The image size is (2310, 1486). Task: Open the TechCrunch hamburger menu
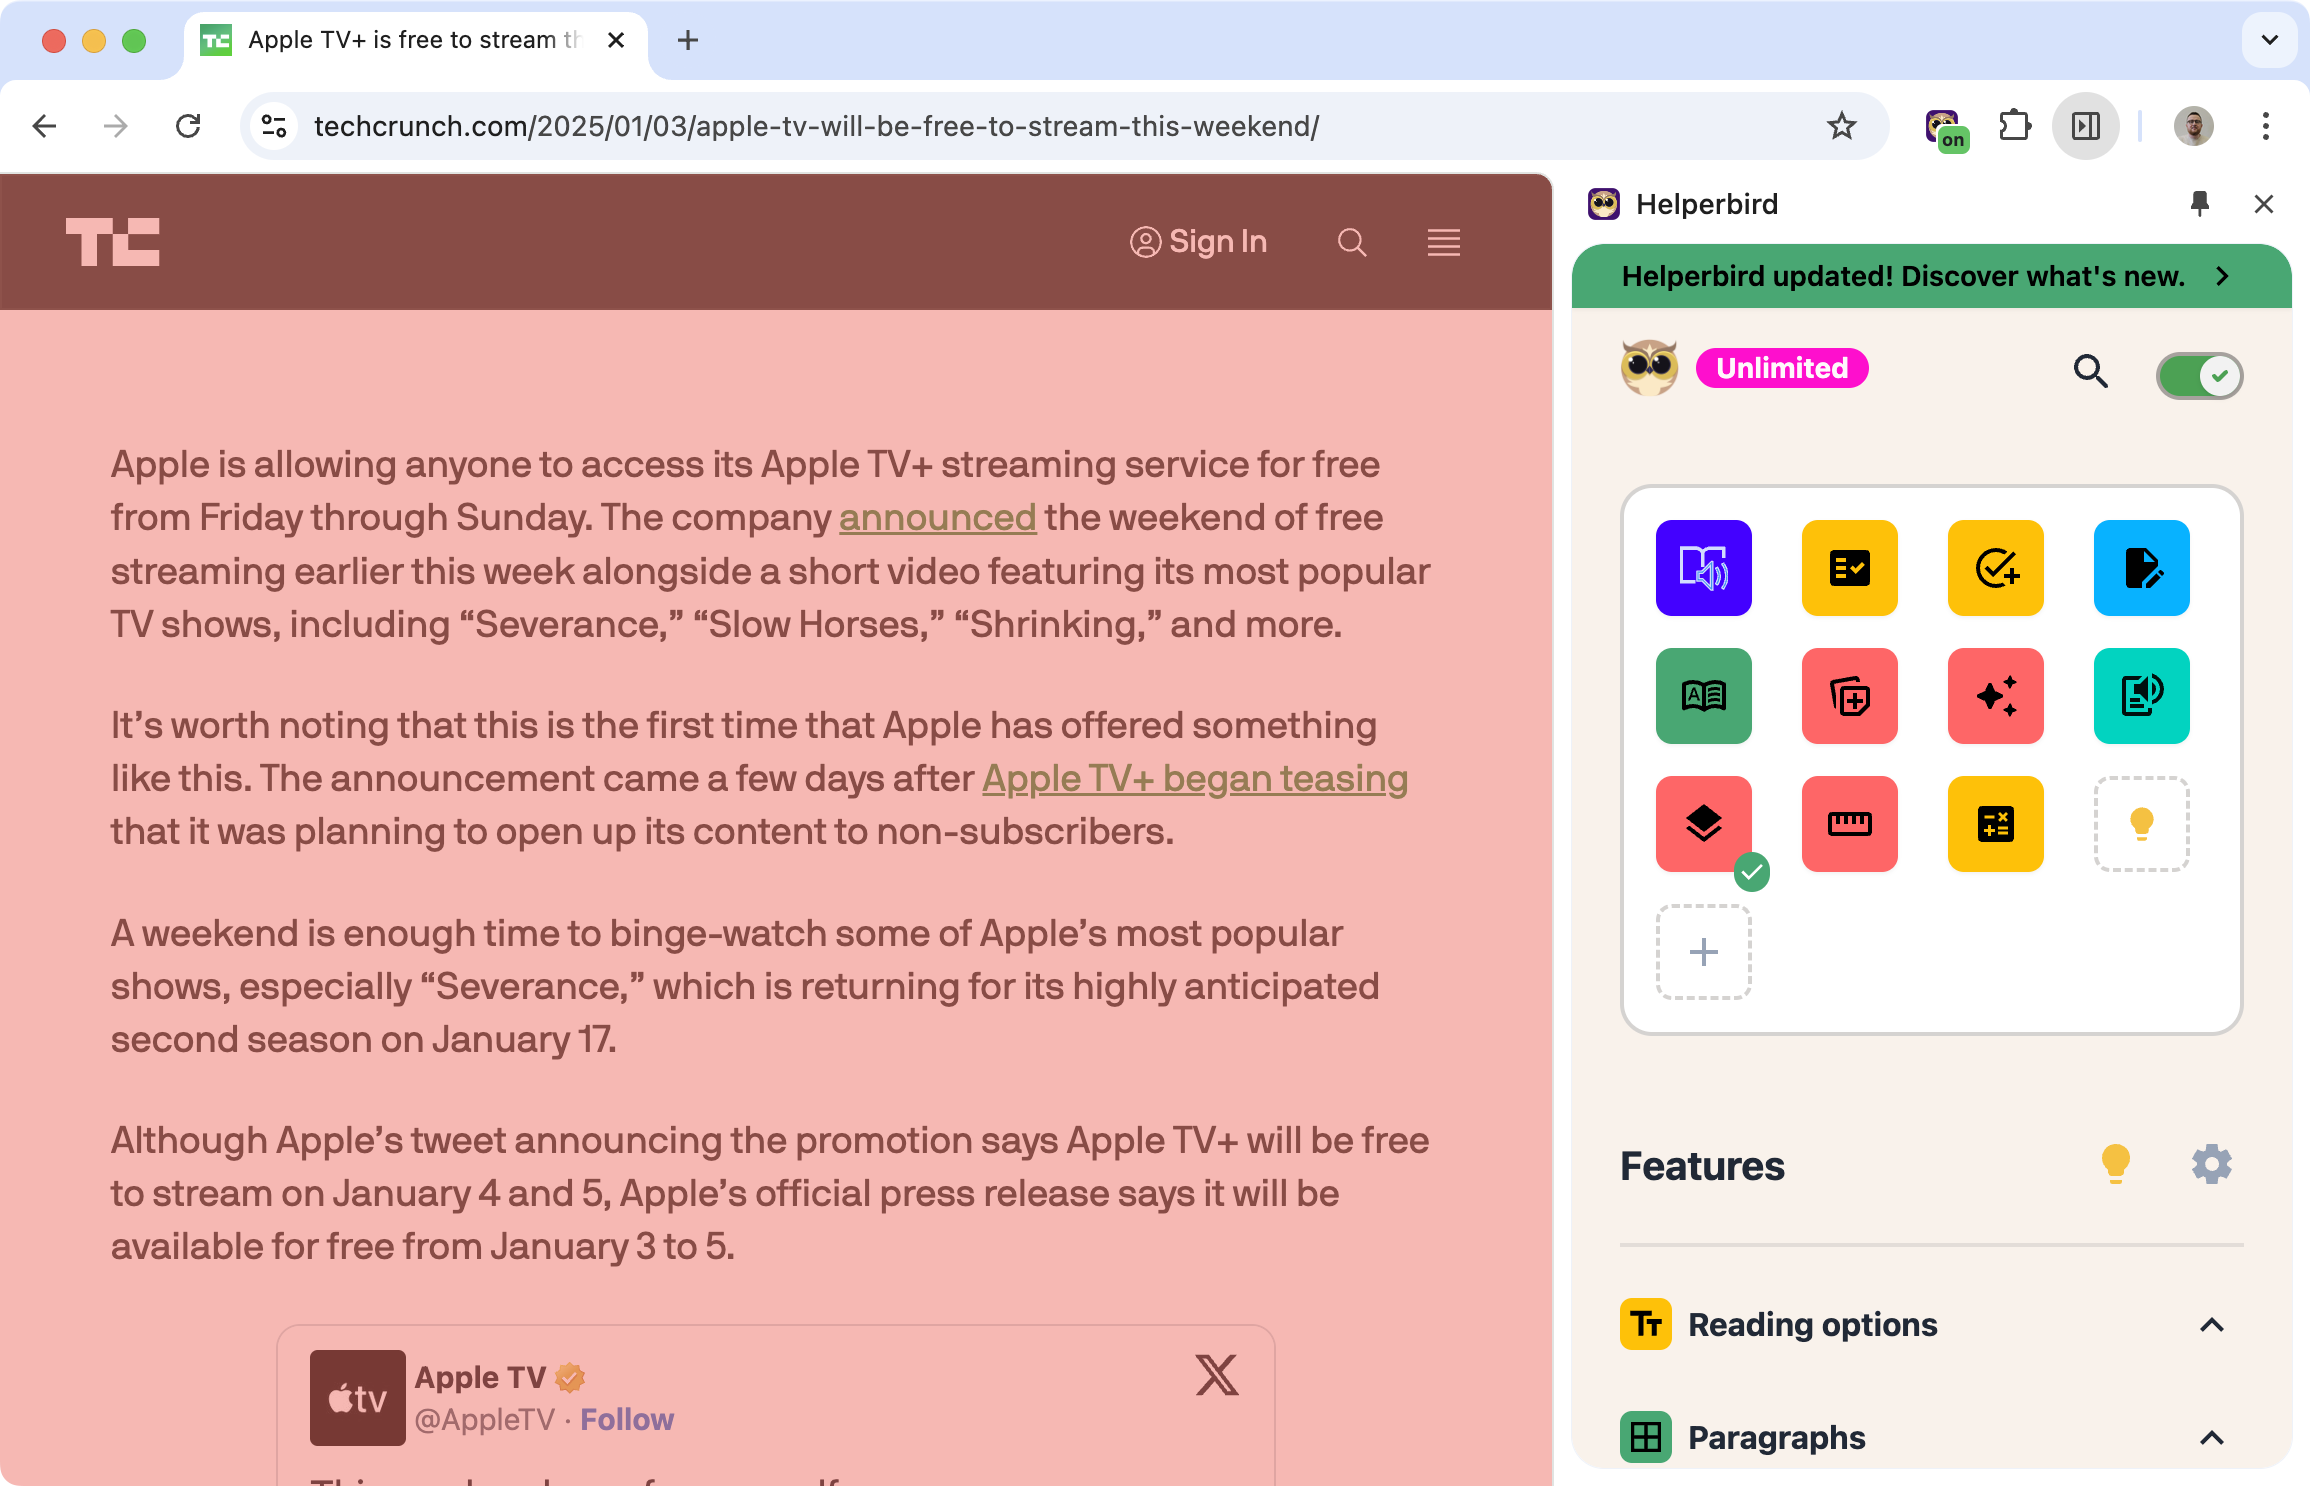1443,242
